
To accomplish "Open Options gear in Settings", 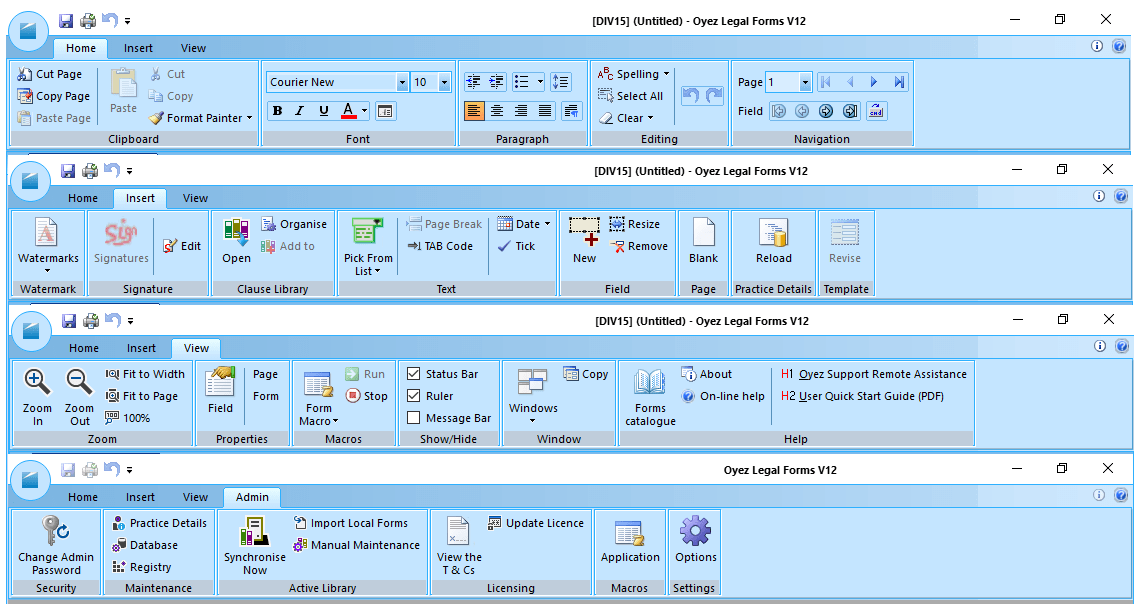I will [x=695, y=531].
